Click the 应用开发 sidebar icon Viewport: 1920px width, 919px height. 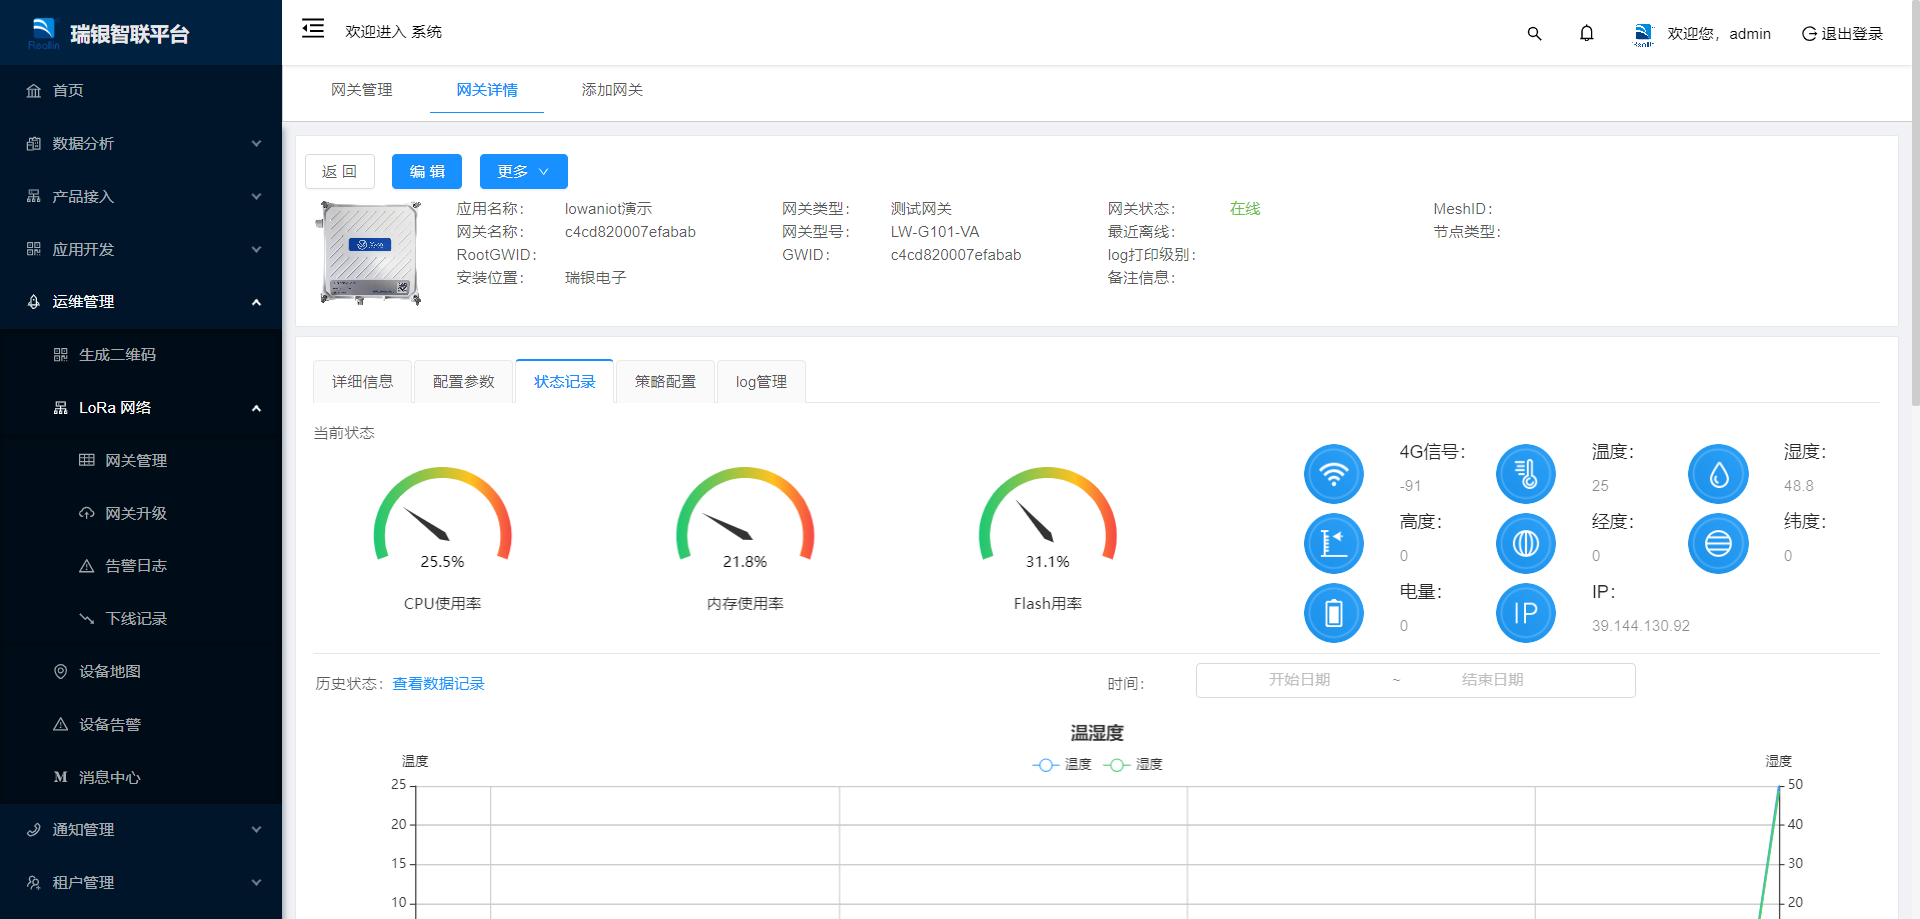(34, 249)
